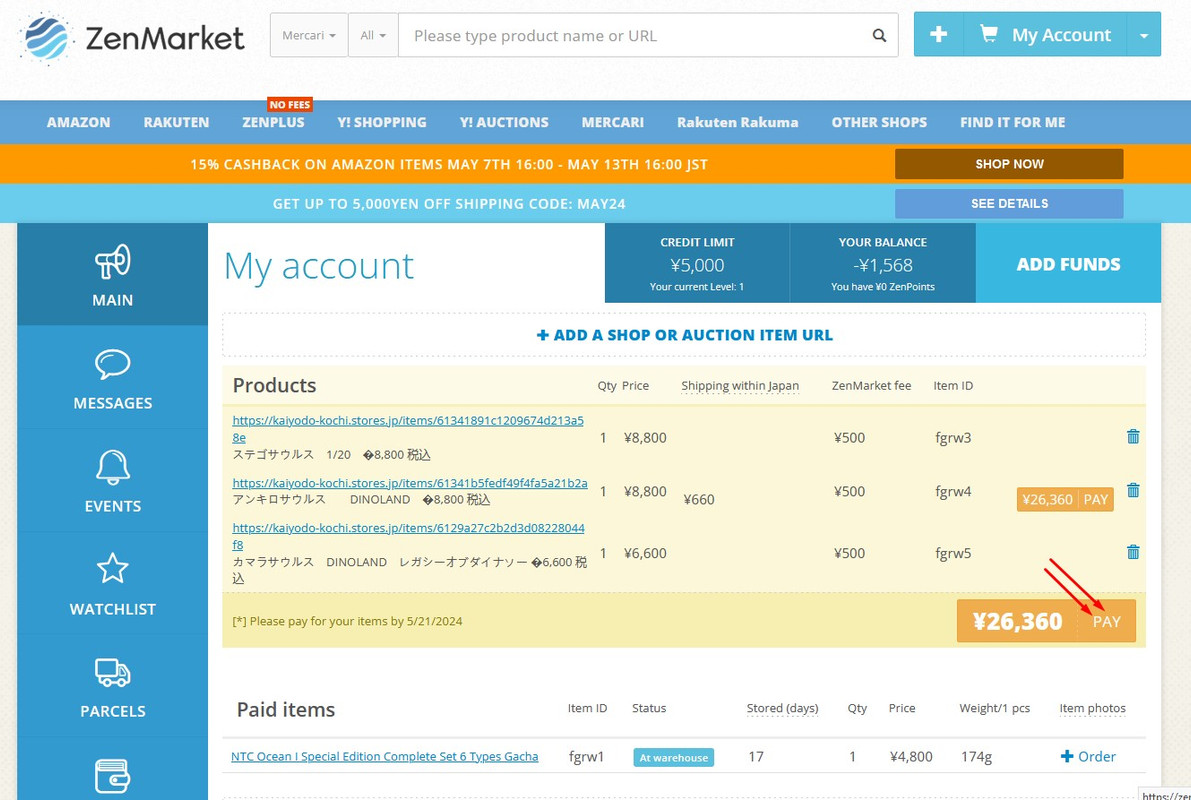The image size is (1191, 800).
Task: Open WATCHLIST star sidebar icon
Action: click(112, 568)
